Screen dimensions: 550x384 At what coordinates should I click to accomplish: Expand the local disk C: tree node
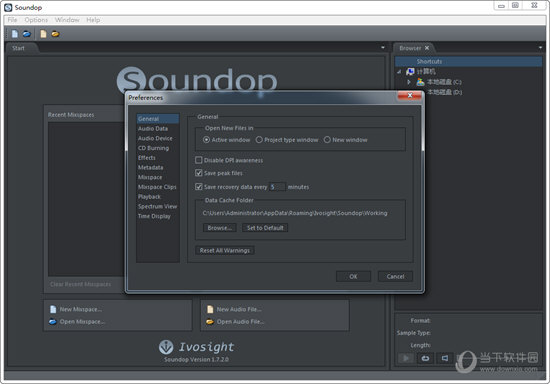[x=409, y=82]
